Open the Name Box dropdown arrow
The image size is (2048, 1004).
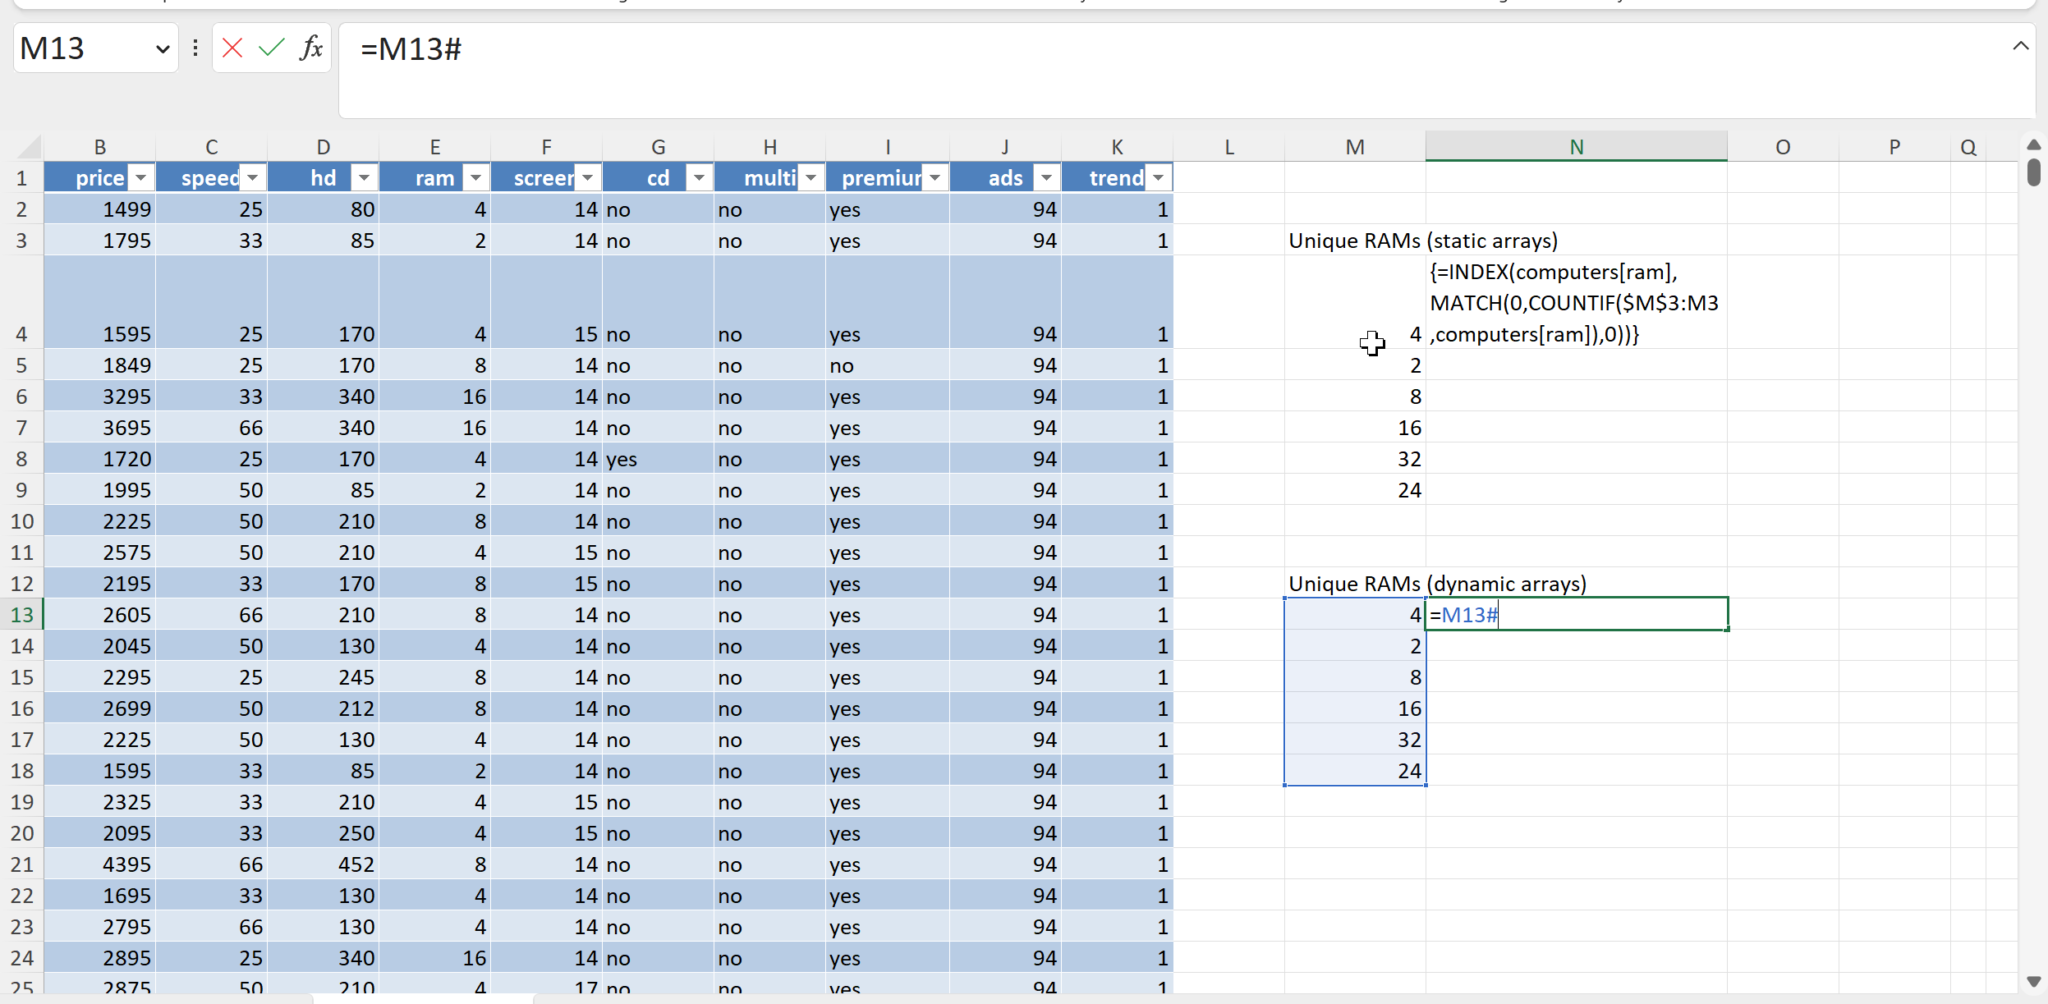pos(162,49)
